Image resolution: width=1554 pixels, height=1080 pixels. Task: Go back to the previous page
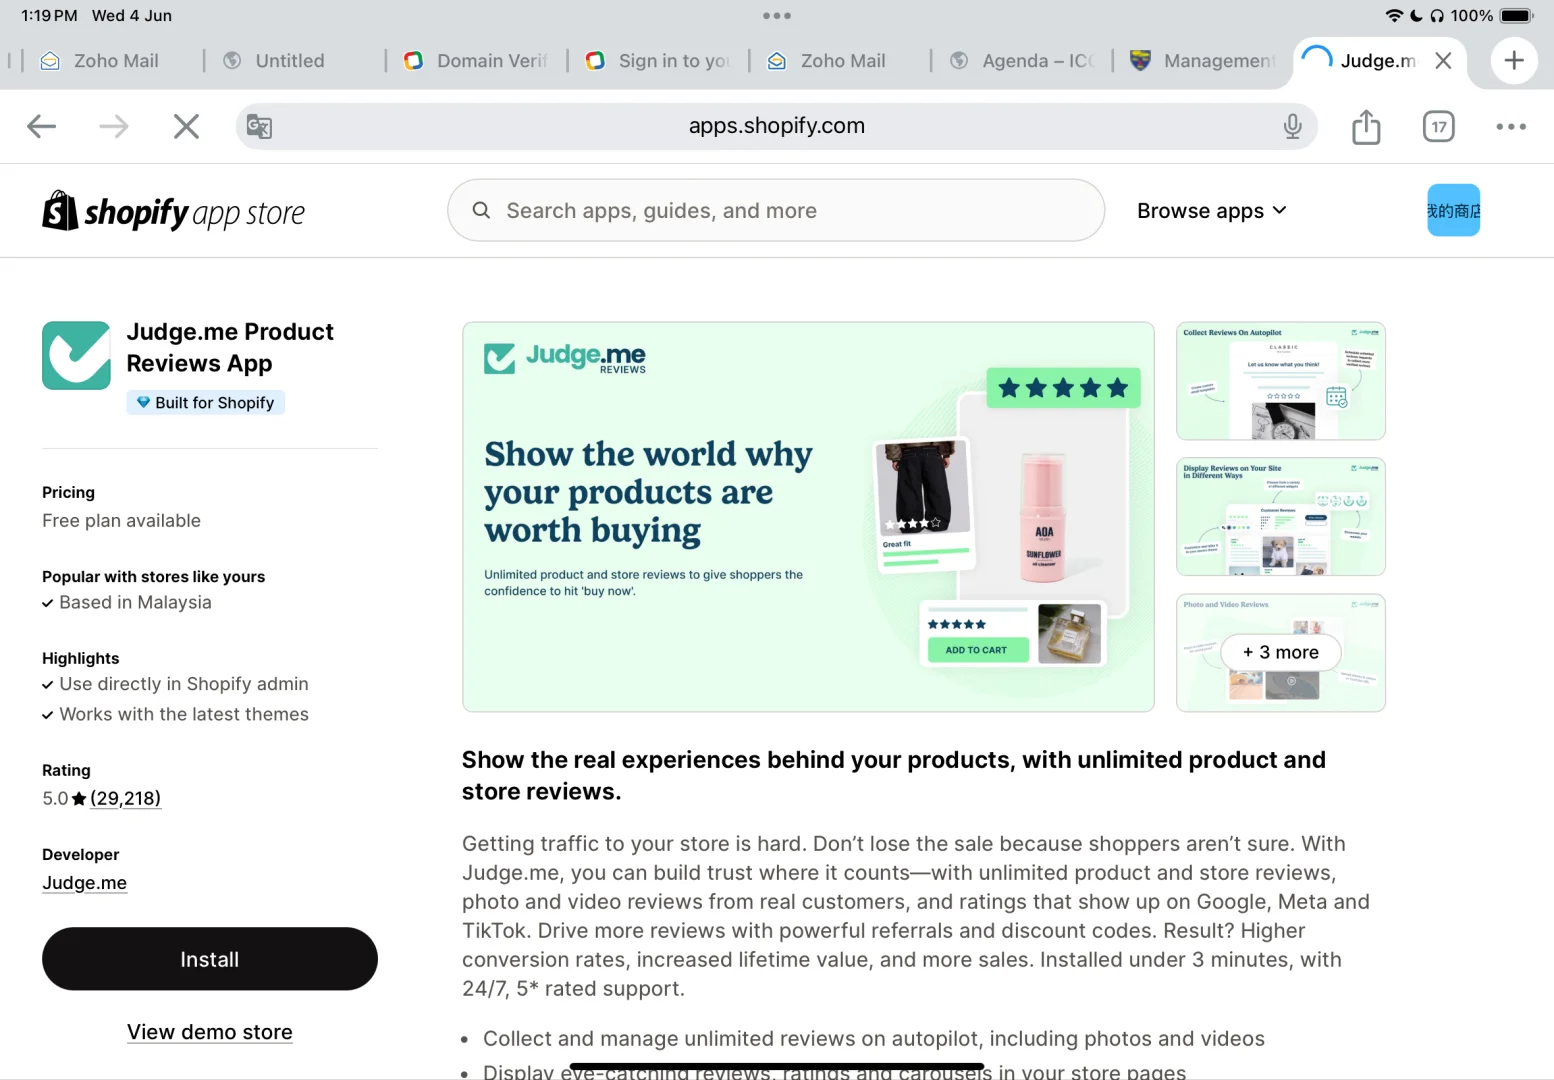(41, 126)
